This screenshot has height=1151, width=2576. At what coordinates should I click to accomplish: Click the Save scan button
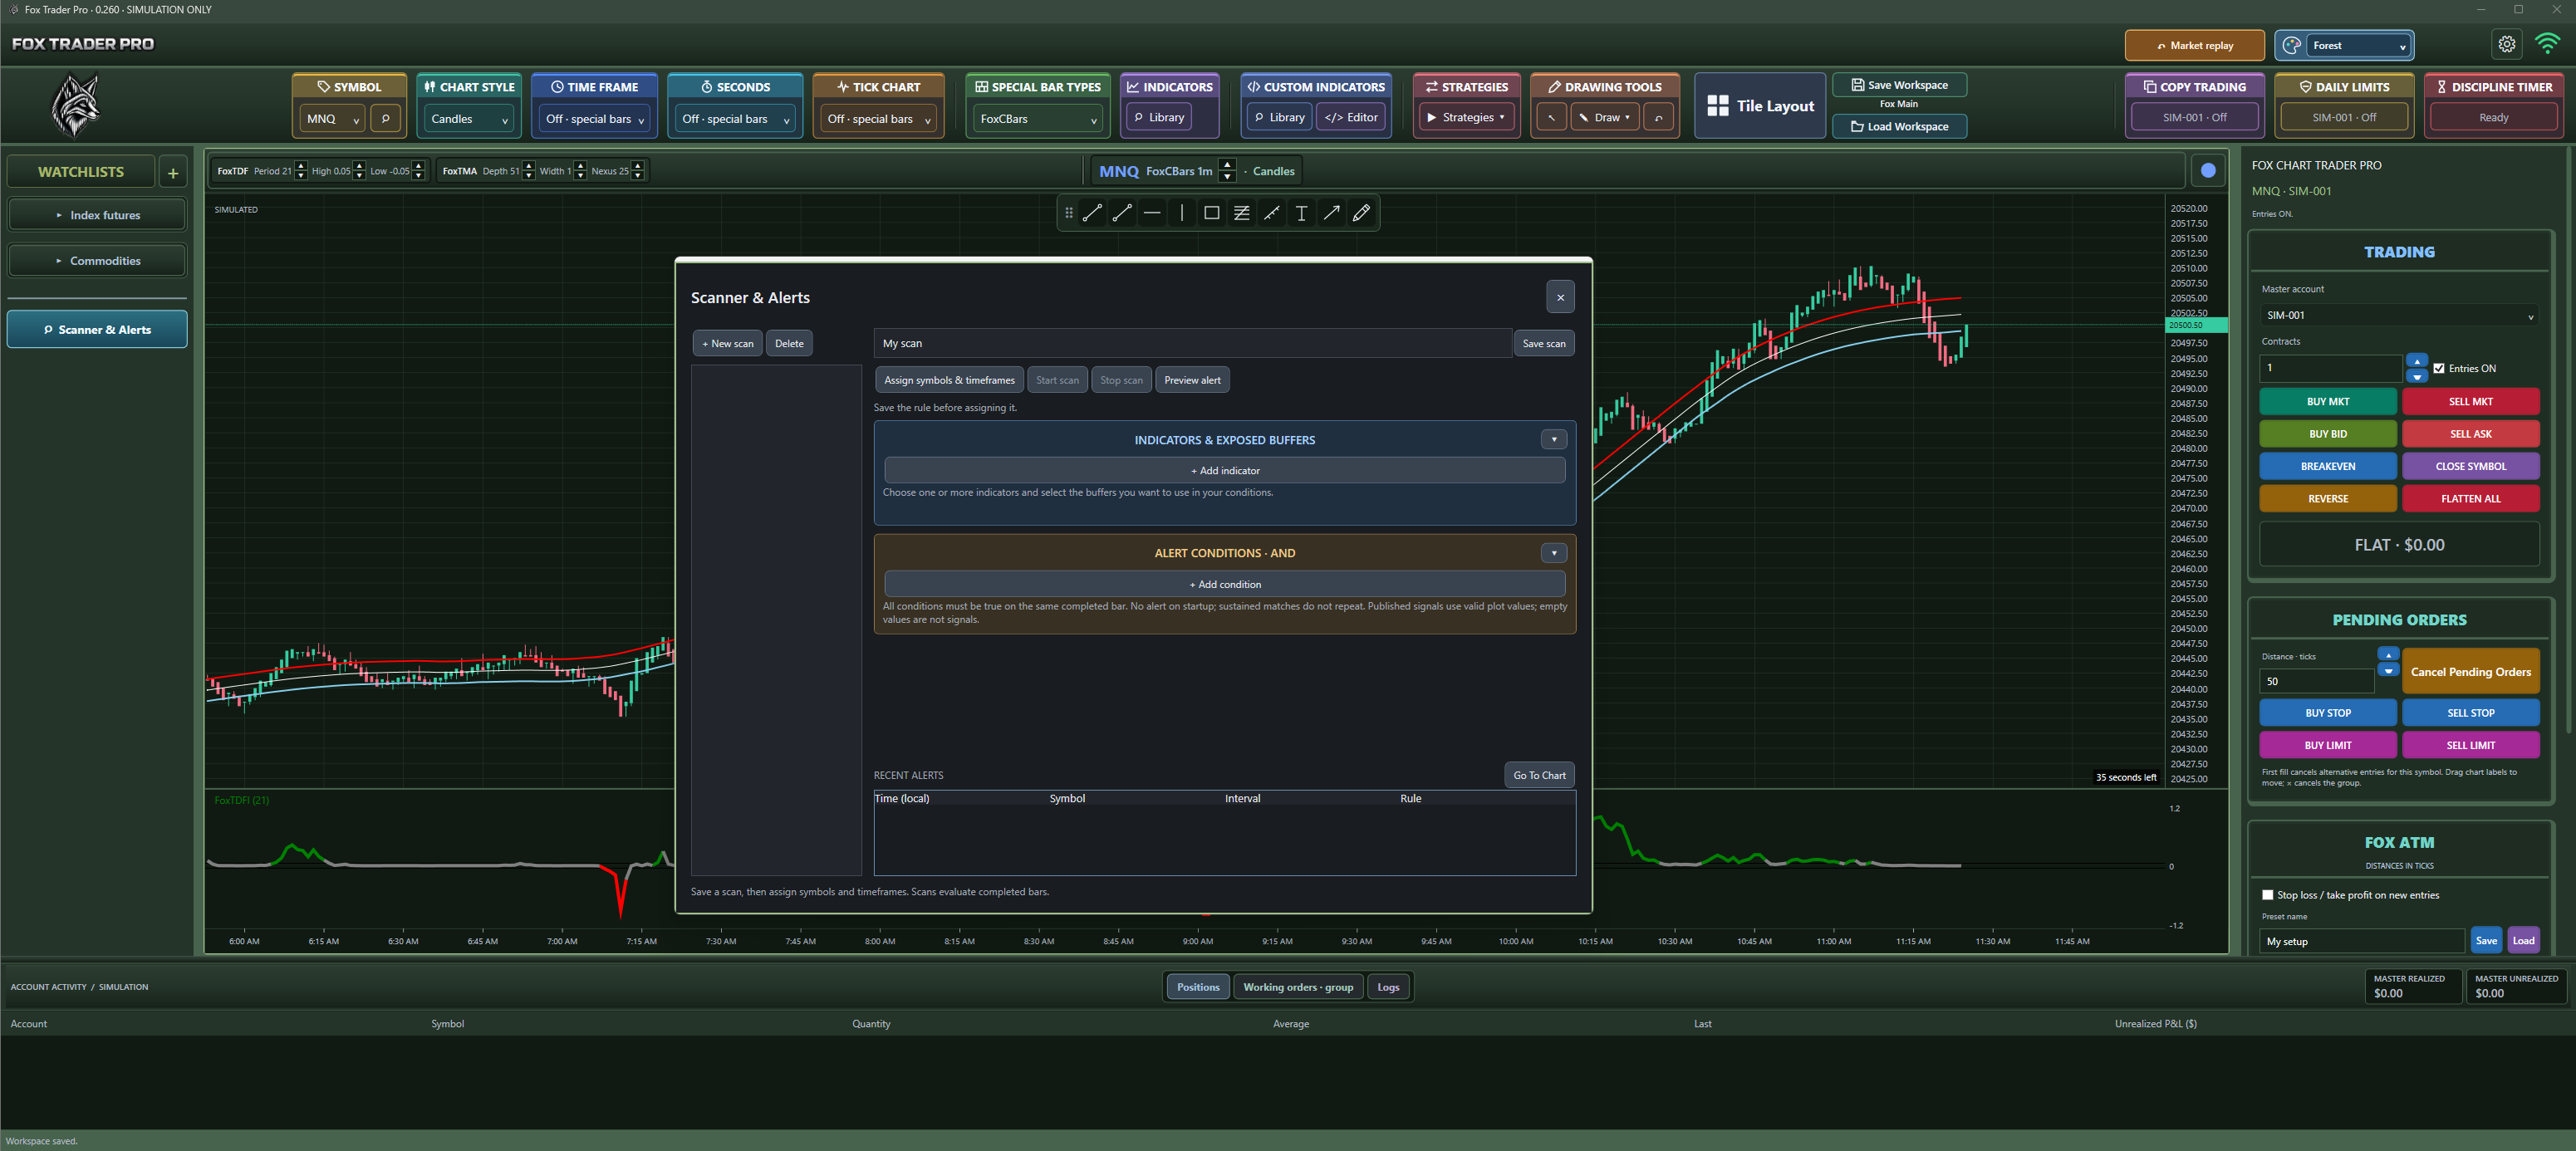tap(1544, 343)
